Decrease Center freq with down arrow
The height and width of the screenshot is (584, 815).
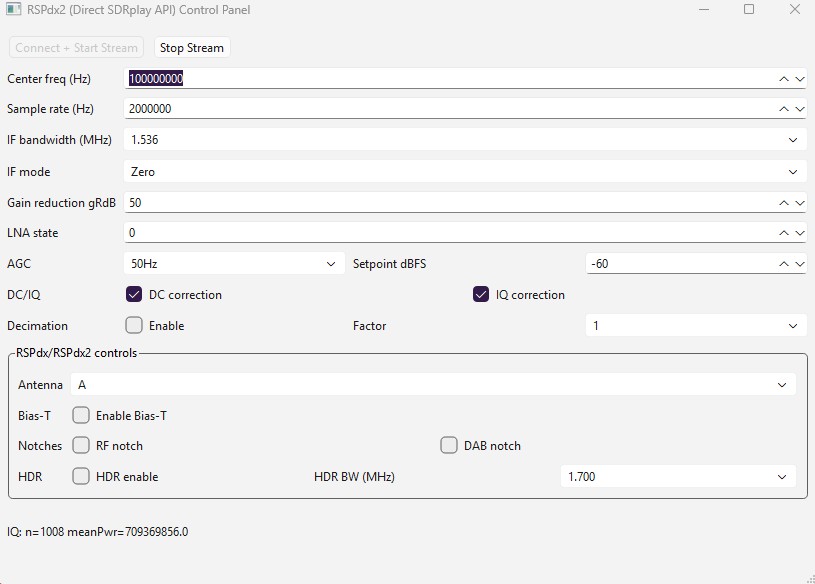click(x=800, y=79)
